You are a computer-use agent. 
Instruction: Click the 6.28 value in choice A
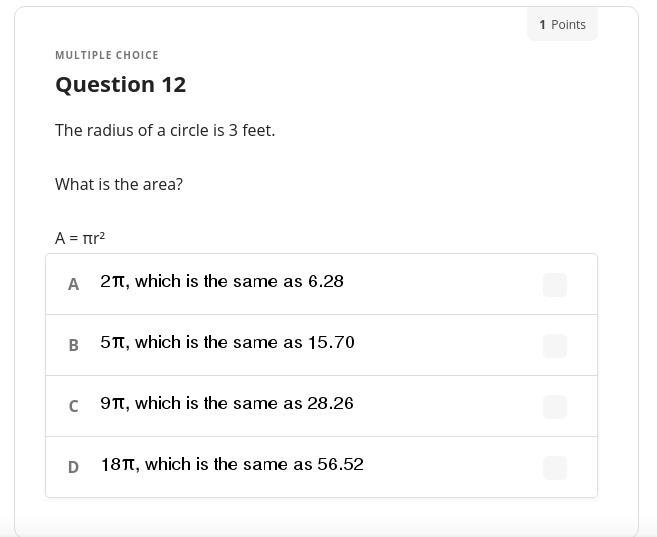pyautogui.click(x=325, y=282)
